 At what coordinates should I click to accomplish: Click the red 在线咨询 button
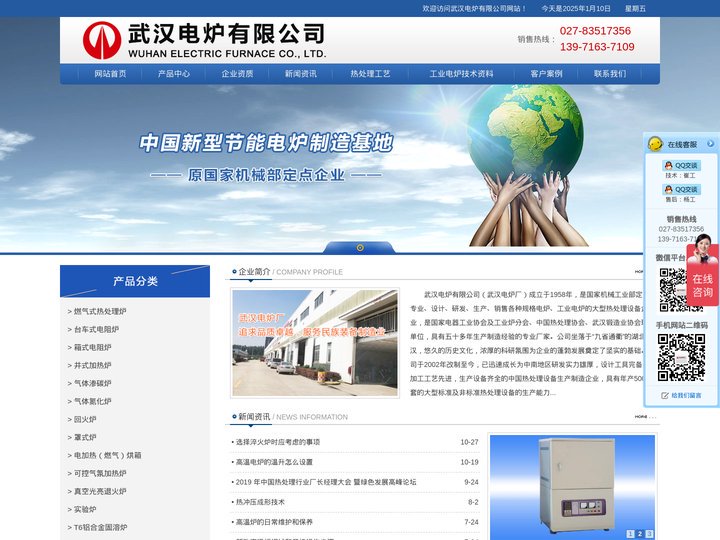pyautogui.click(x=703, y=276)
